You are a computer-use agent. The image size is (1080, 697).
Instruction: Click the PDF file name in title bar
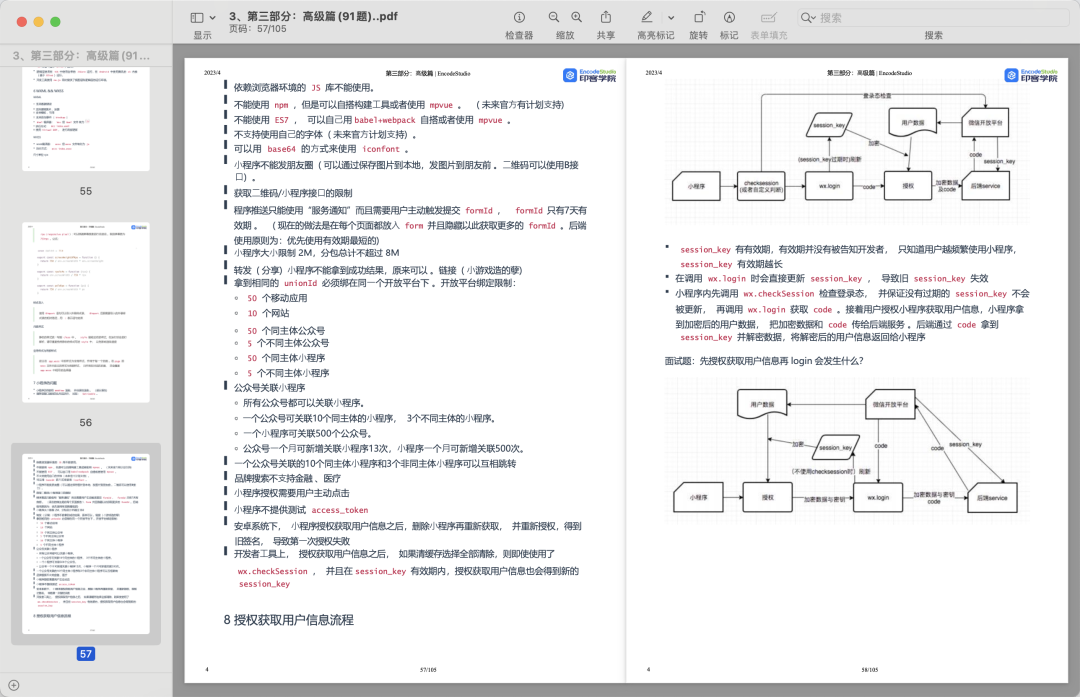click(x=313, y=16)
